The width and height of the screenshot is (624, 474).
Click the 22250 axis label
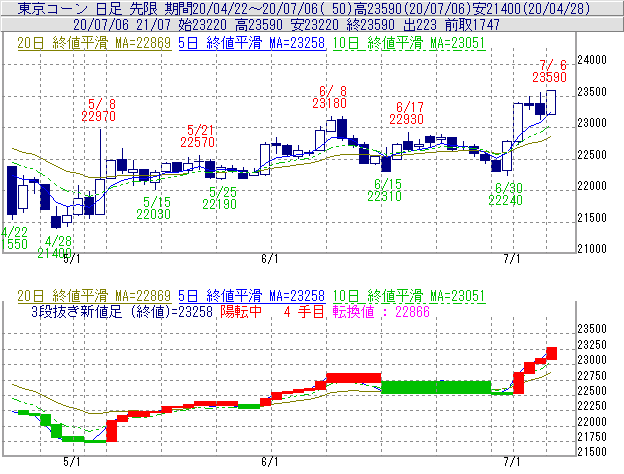(x=592, y=406)
